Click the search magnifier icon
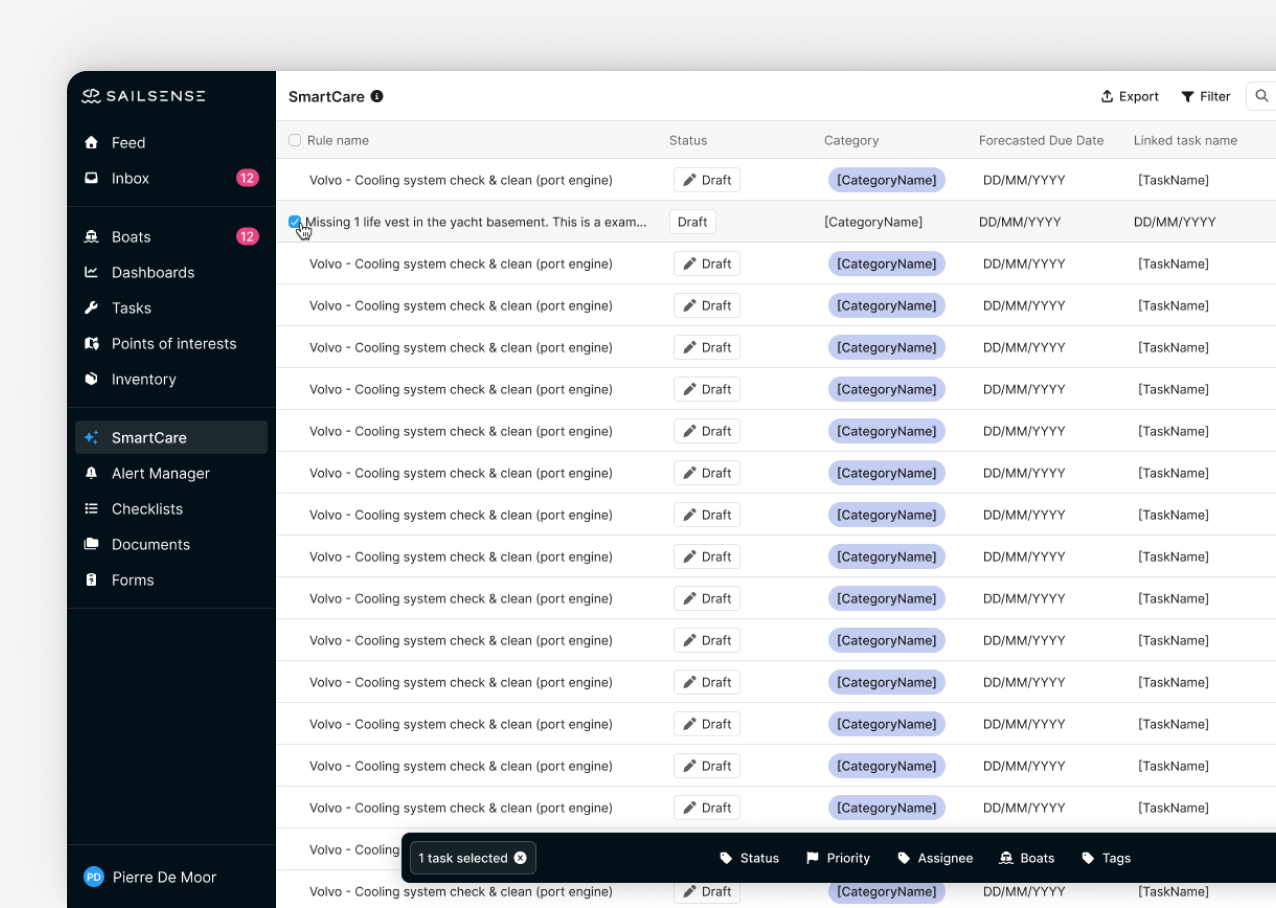The height and width of the screenshot is (908, 1276). 1262,96
